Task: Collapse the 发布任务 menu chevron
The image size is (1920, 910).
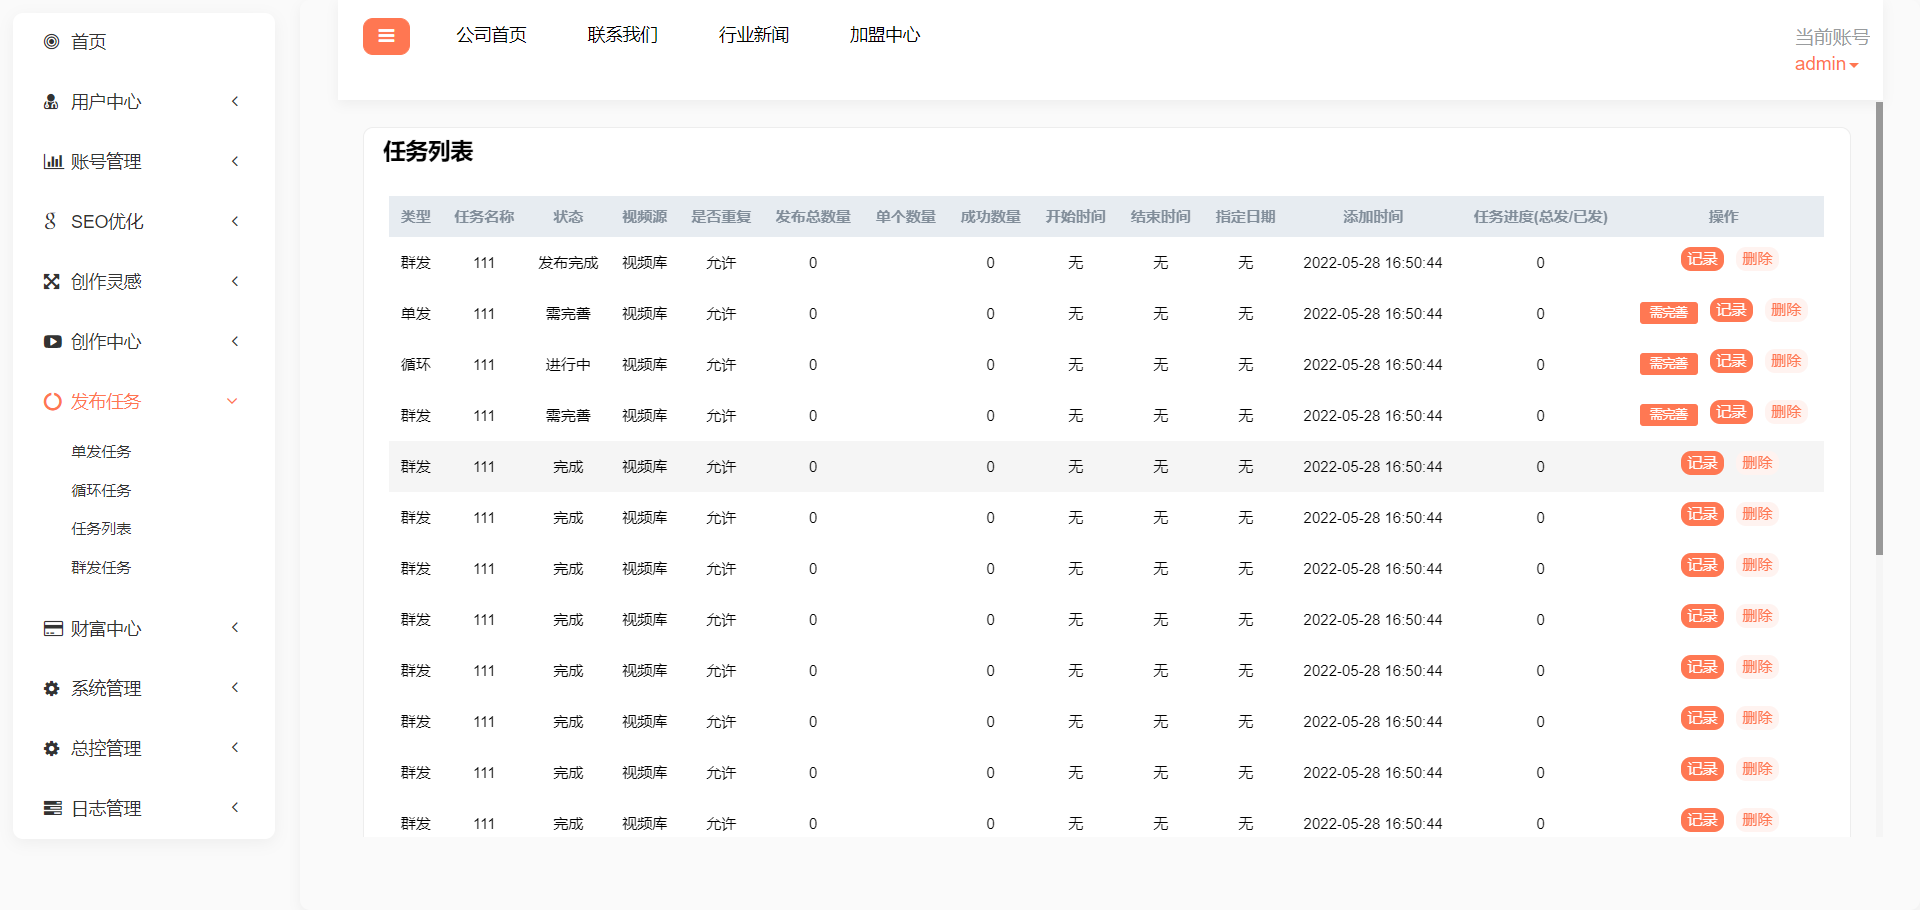Action: 232,401
